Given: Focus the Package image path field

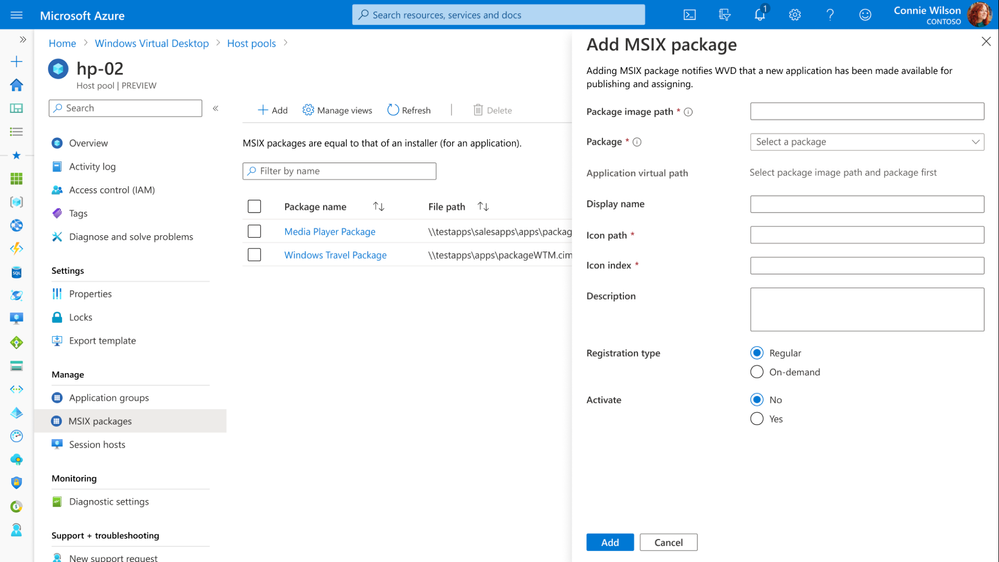Looking at the screenshot, I should click(x=866, y=112).
